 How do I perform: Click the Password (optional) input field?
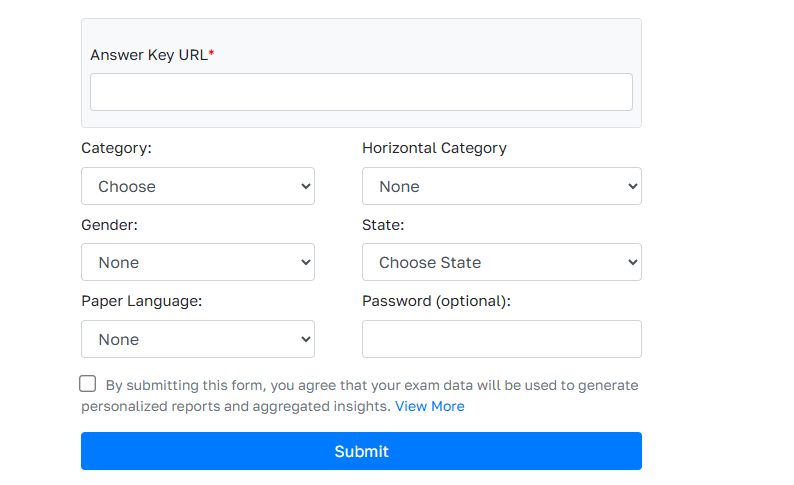point(501,339)
